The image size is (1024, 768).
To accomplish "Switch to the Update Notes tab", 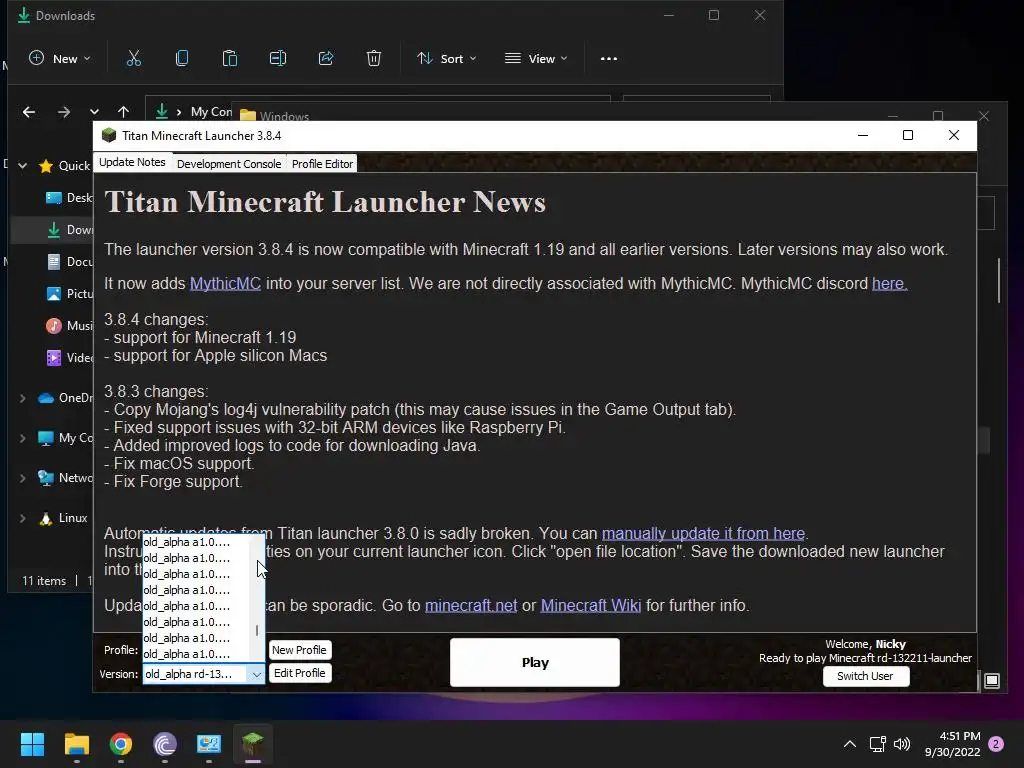I will tap(132, 162).
